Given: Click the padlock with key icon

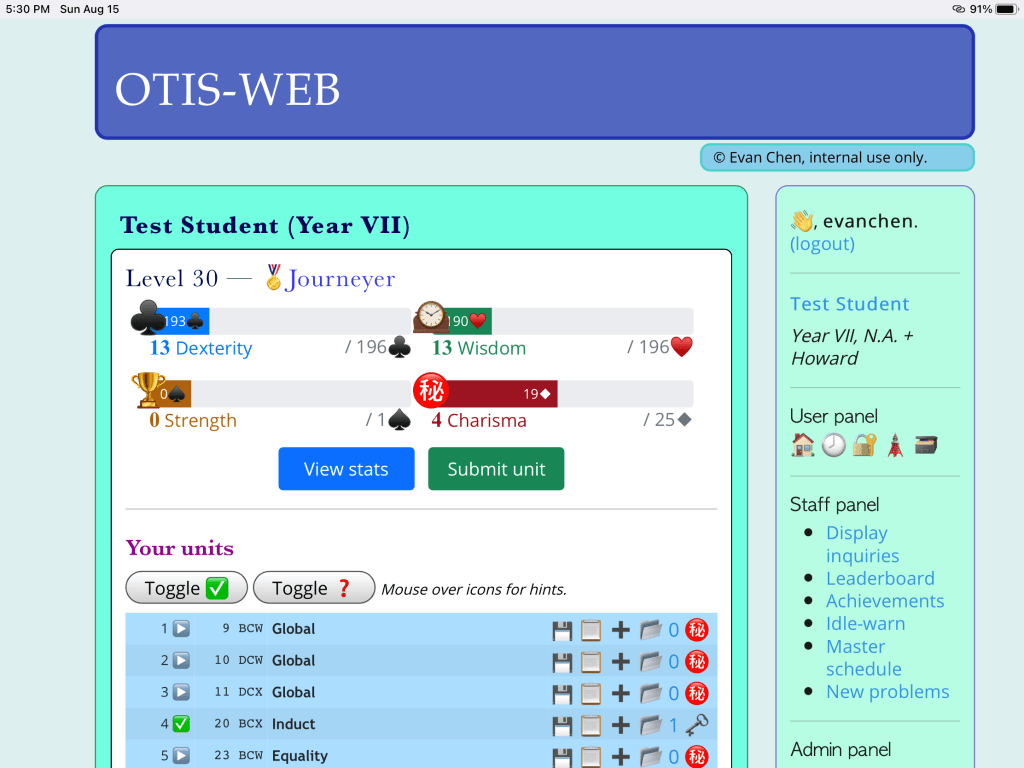Looking at the screenshot, I should 864,445.
